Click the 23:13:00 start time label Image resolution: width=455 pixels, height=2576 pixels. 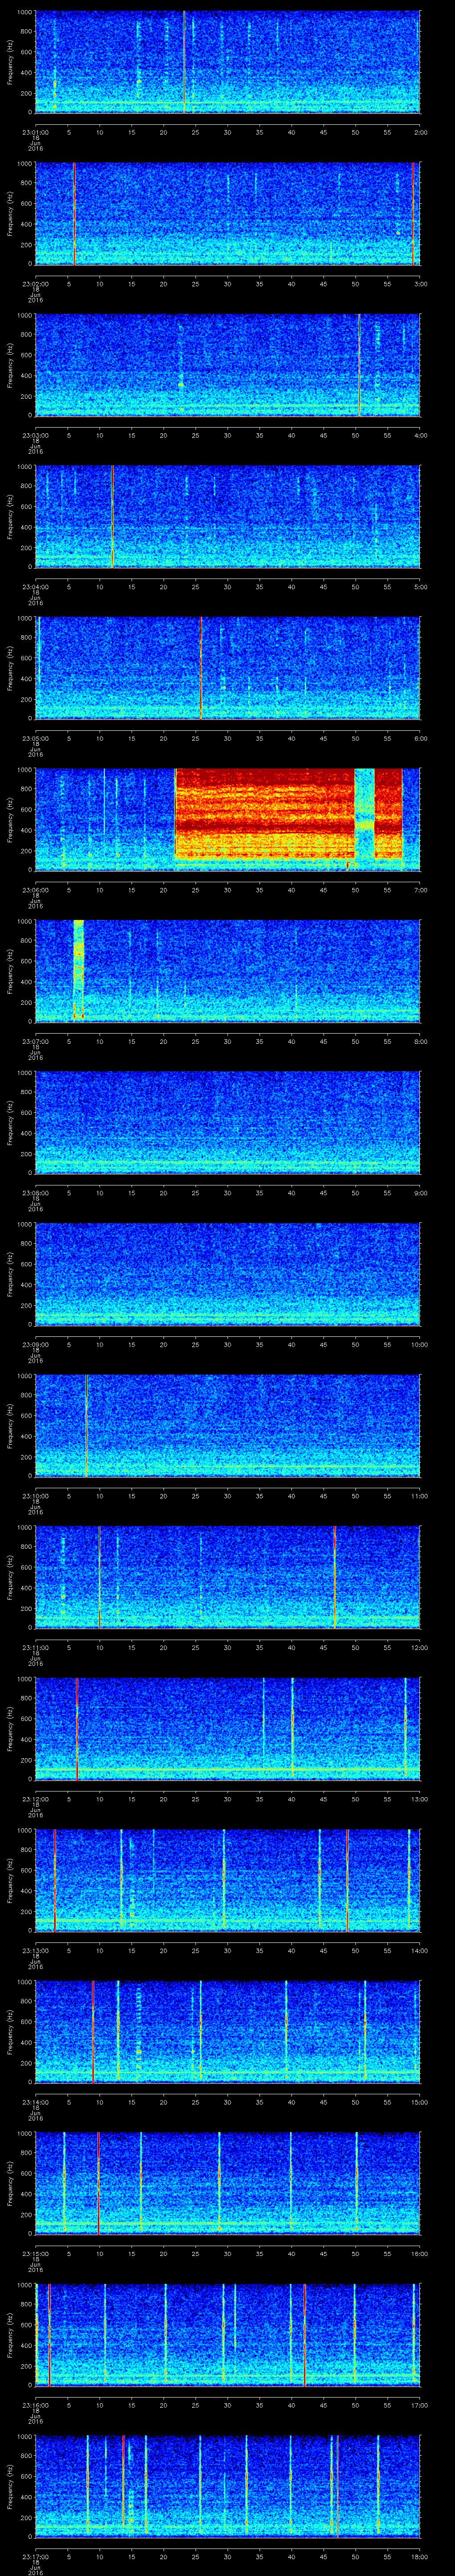[35, 1950]
